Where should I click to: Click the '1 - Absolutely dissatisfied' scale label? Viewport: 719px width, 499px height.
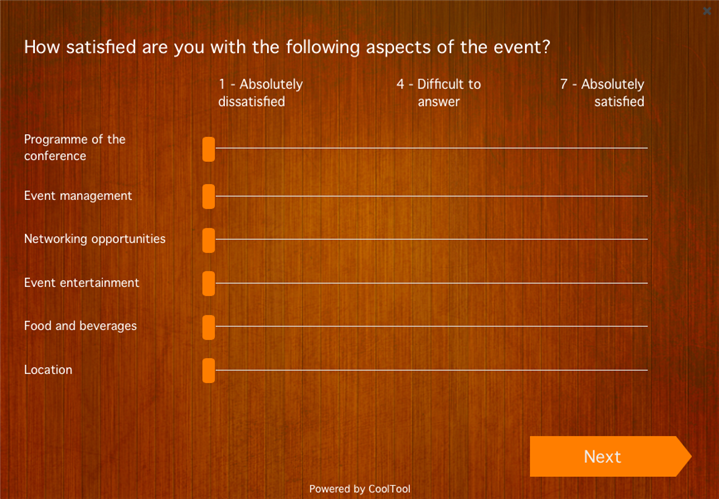point(260,93)
